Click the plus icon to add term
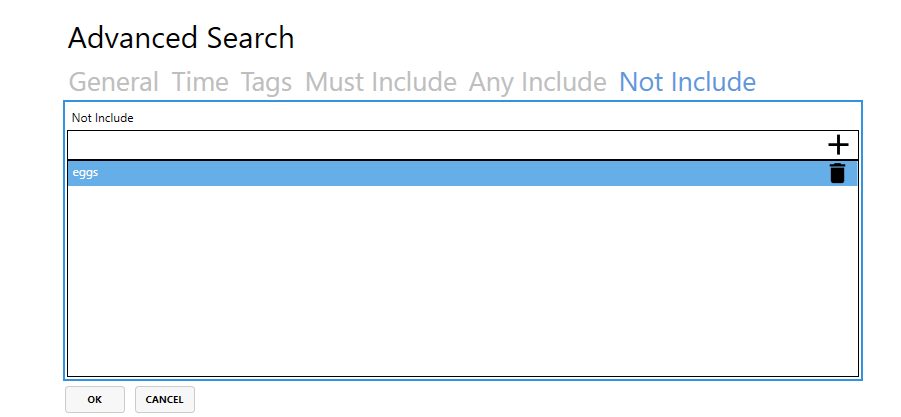Viewport: 901px width, 417px height. 838,145
